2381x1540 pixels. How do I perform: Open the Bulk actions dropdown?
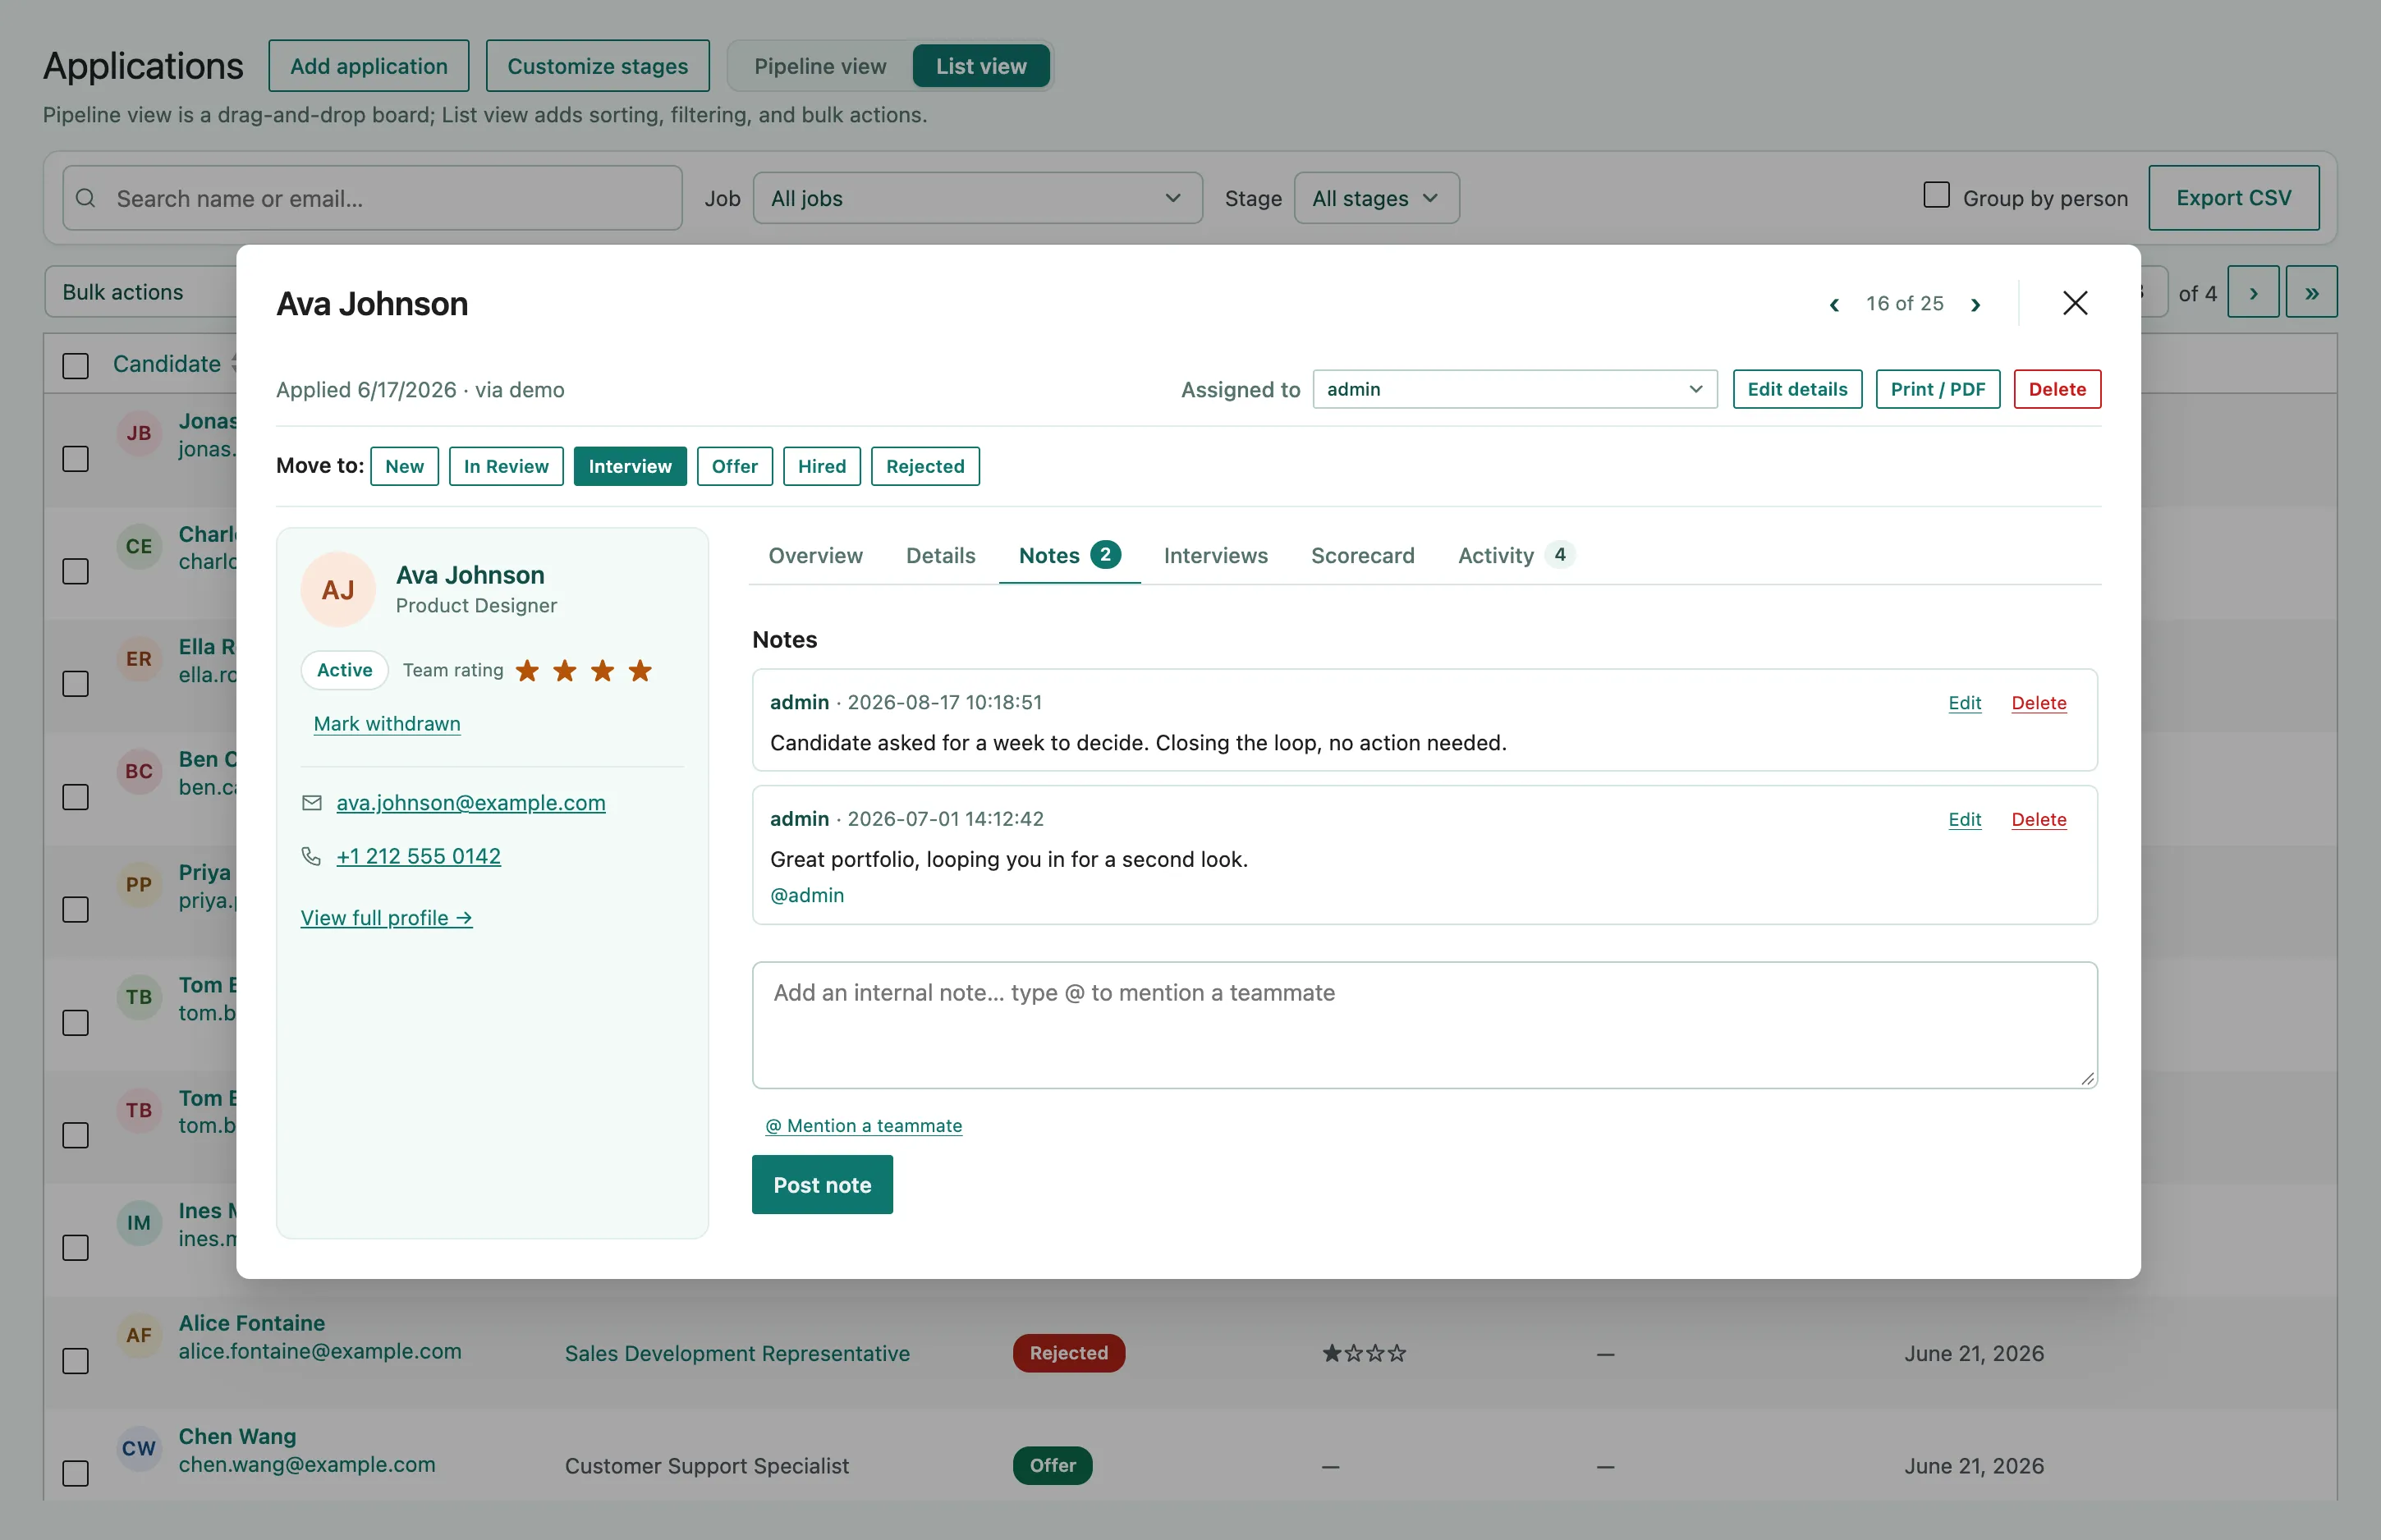(x=140, y=292)
